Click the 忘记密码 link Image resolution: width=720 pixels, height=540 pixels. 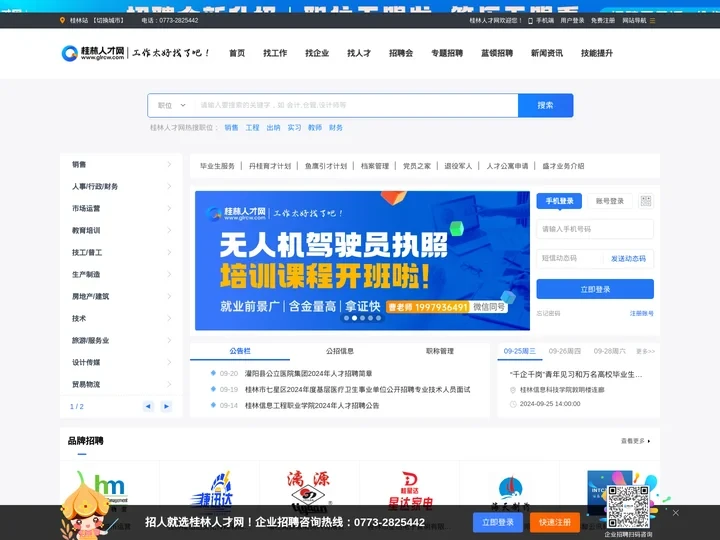(x=548, y=314)
